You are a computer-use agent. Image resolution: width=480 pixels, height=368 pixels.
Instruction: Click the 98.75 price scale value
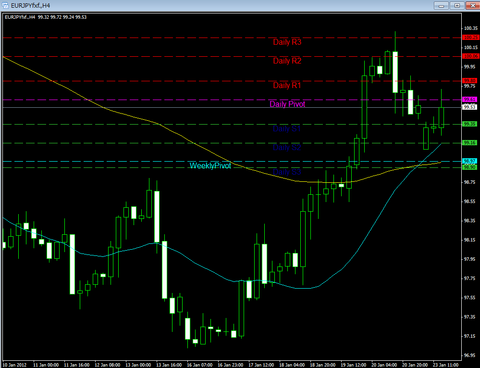tap(470, 182)
